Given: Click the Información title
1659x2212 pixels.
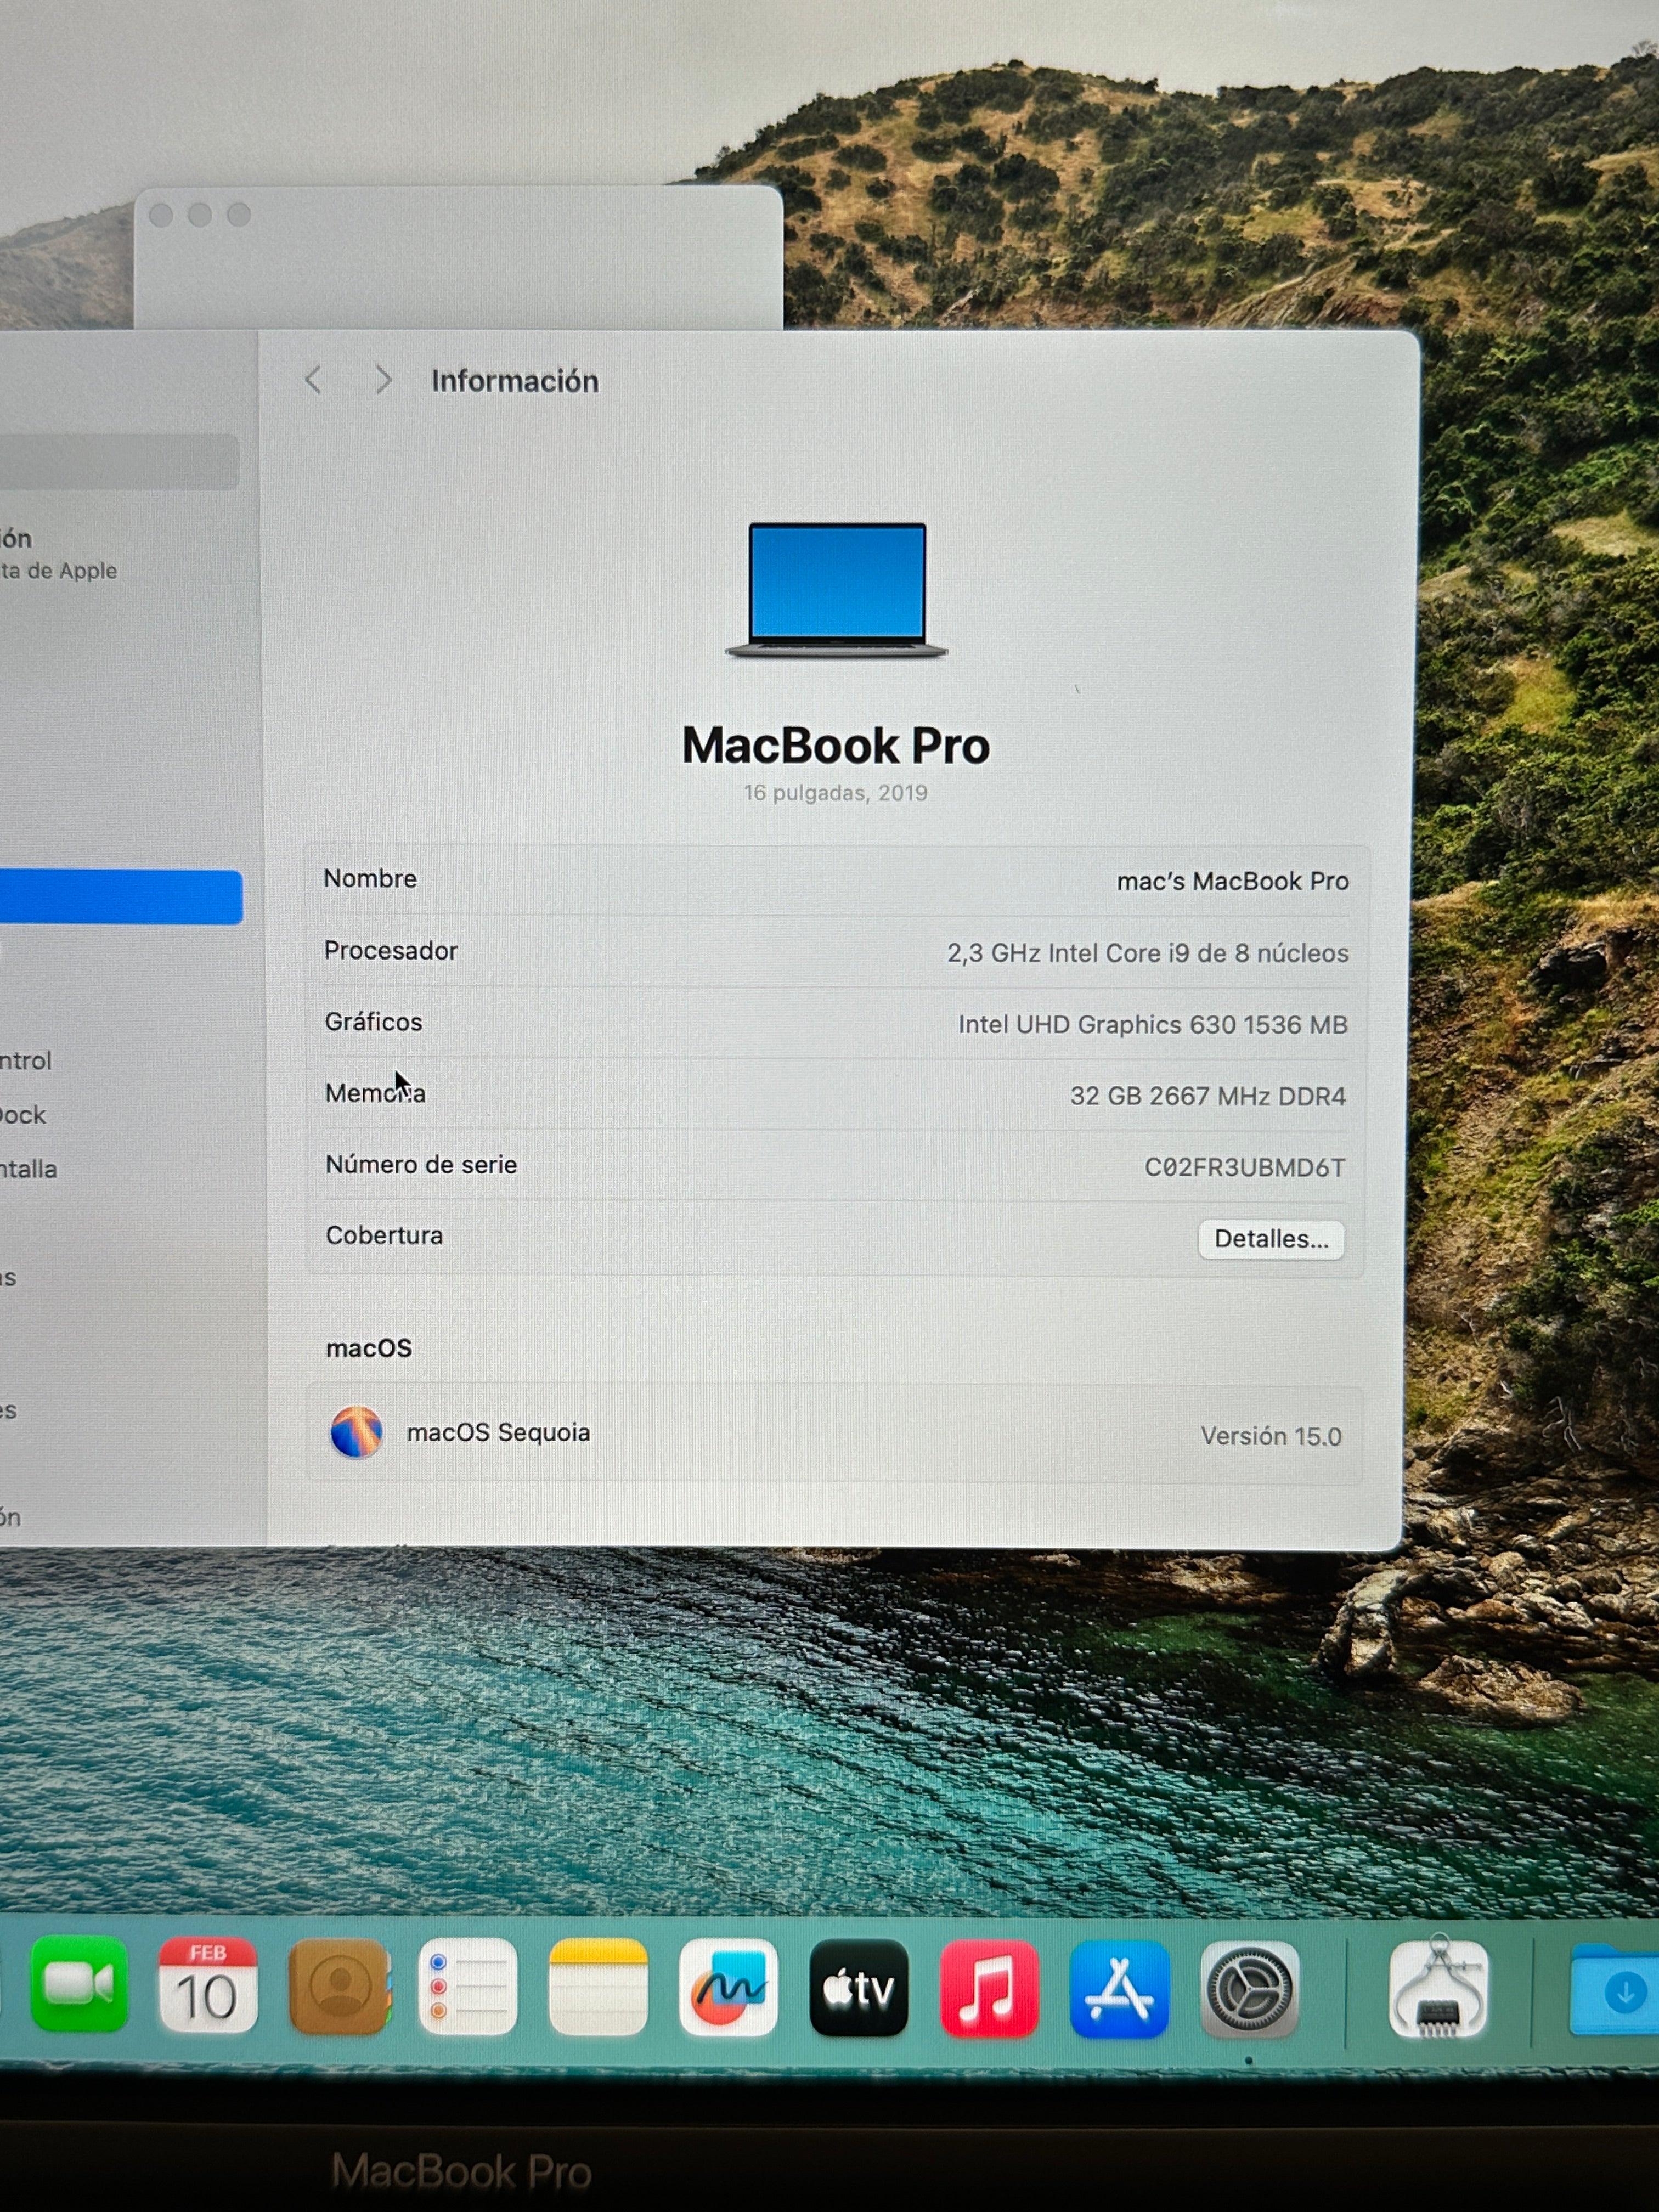Looking at the screenshot, I should click(x=515, y=381).
